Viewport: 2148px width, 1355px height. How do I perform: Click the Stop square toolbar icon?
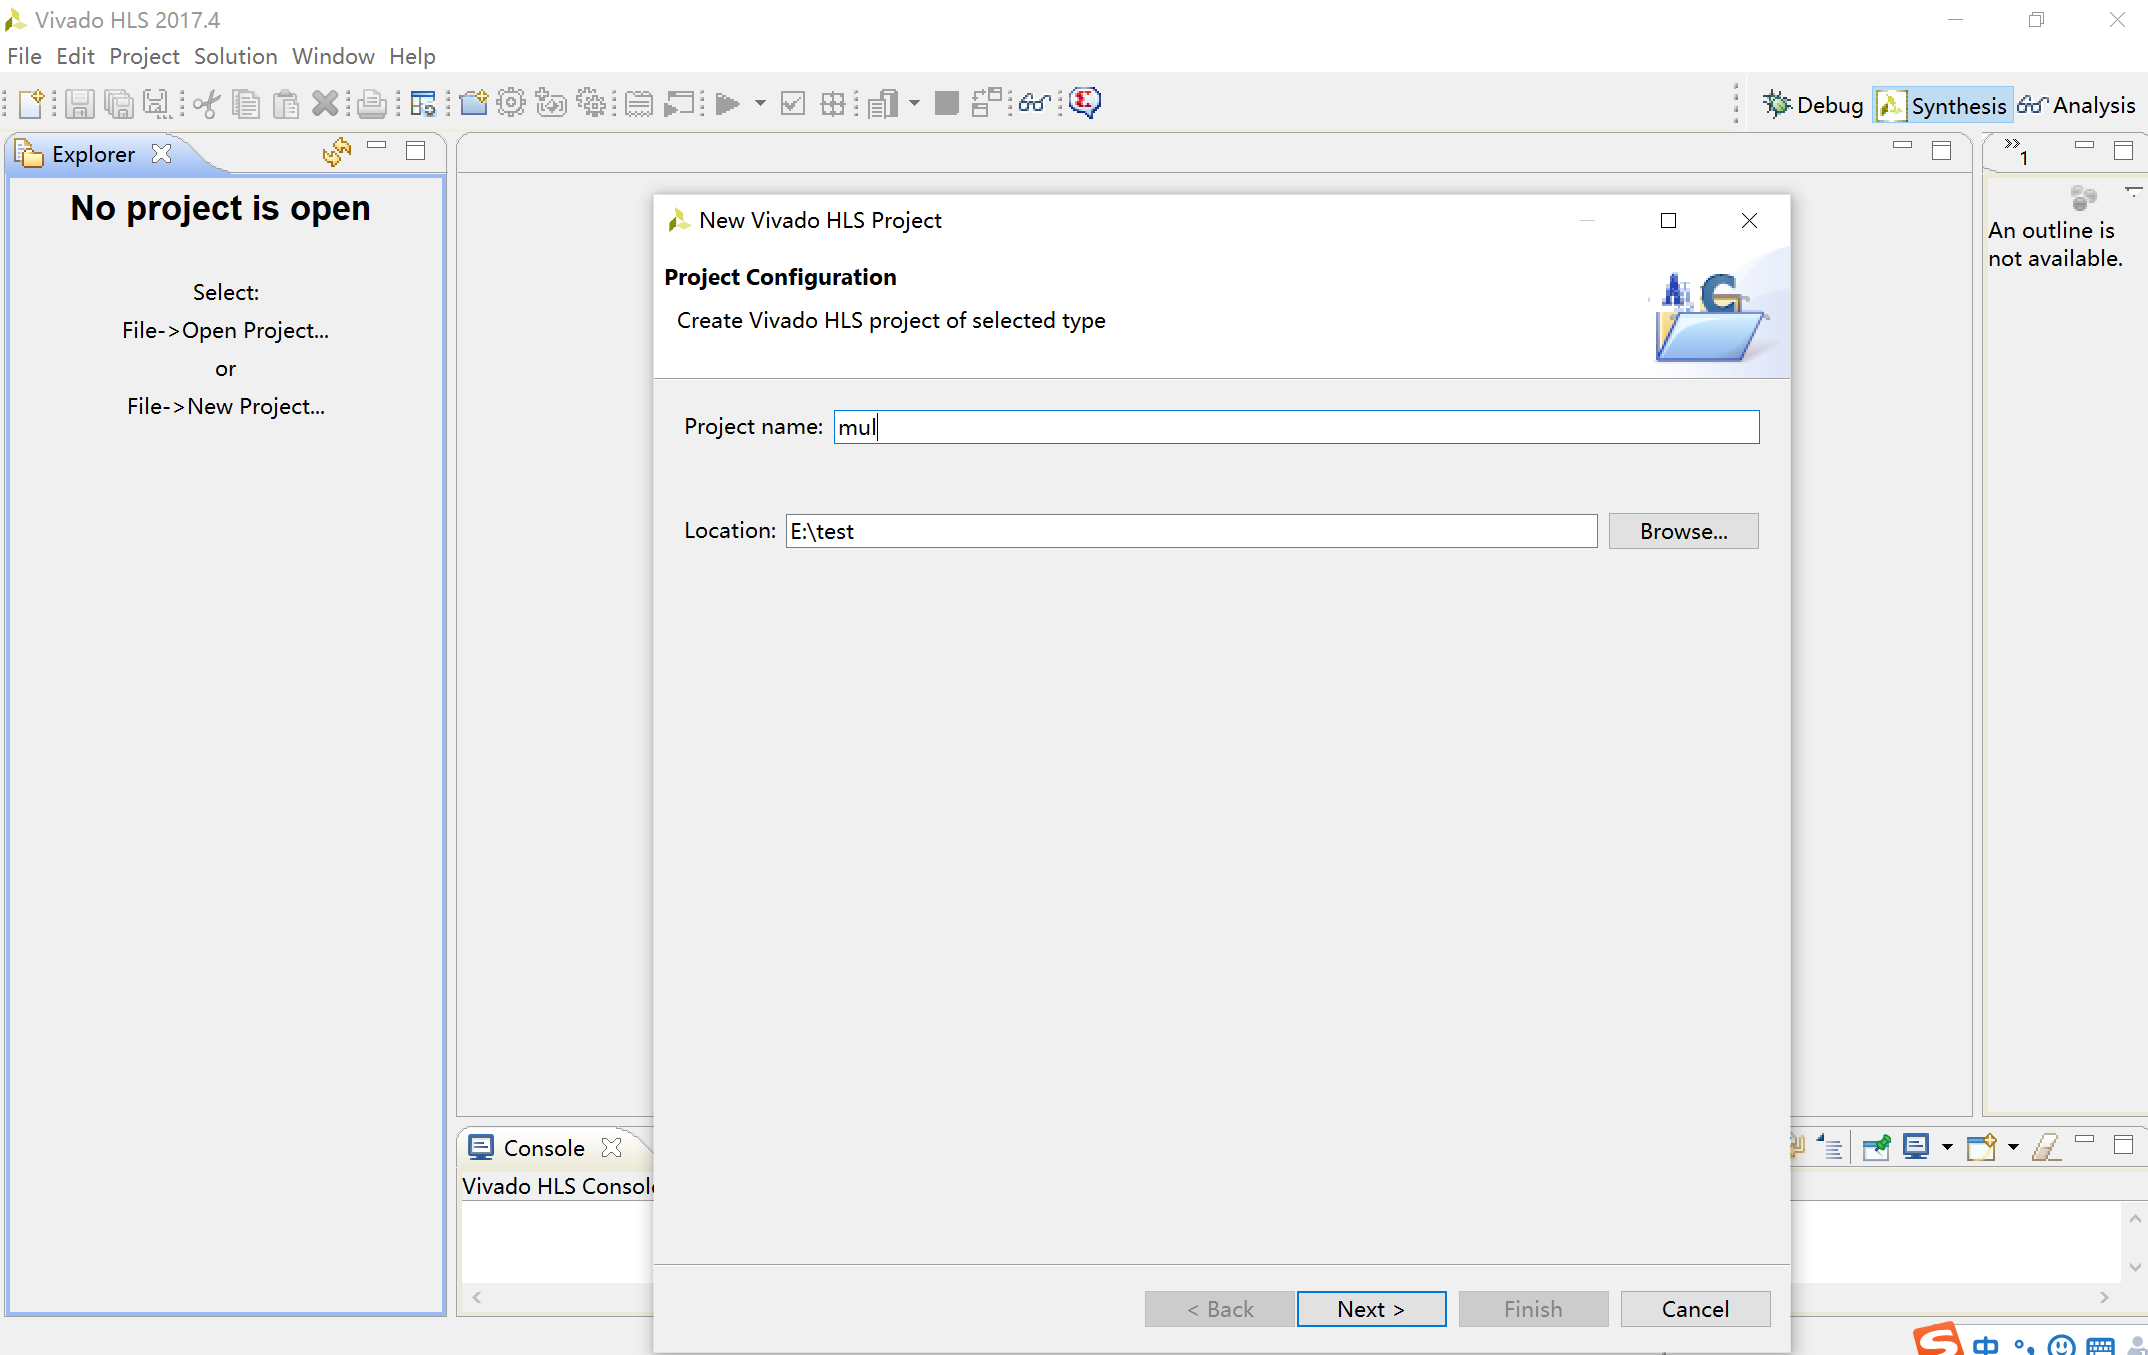(946, 103)
